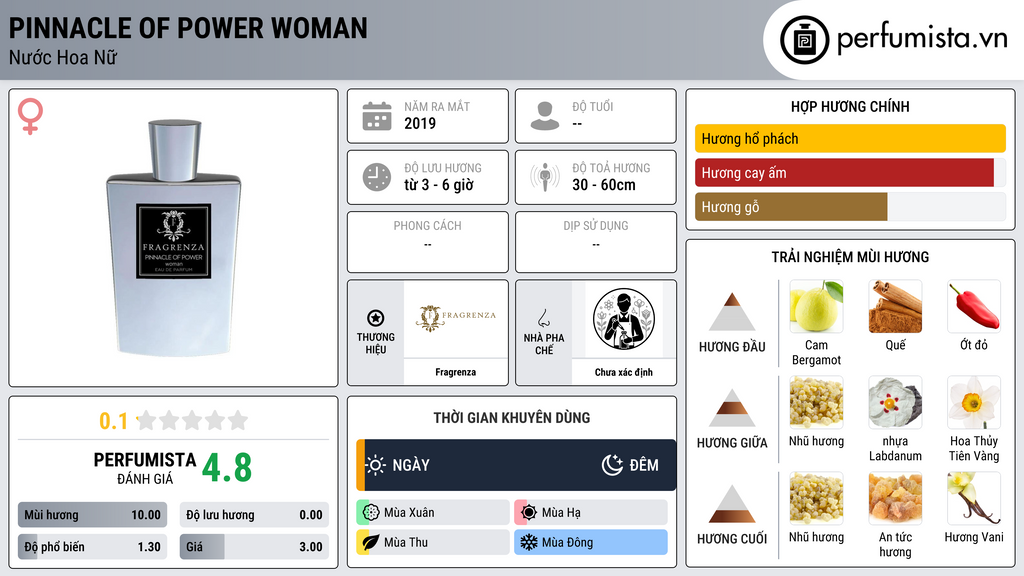
Task: Select the Mùa Thu season chip
Action: pyautogui.click(x=433, y=542)
